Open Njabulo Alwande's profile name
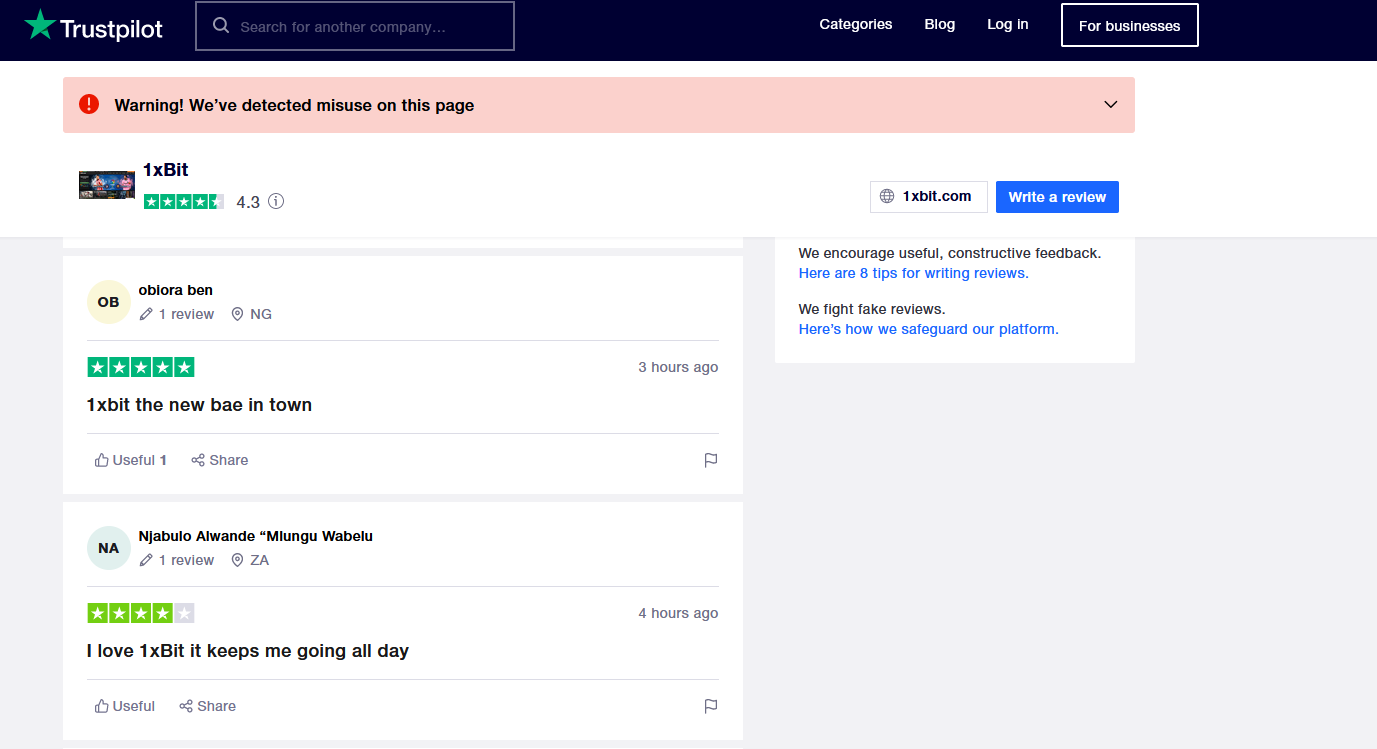Screen dimensions: 1377x749 (256, 536)
